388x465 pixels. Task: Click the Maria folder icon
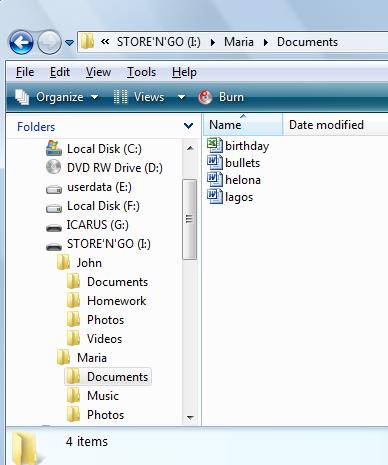63,357
